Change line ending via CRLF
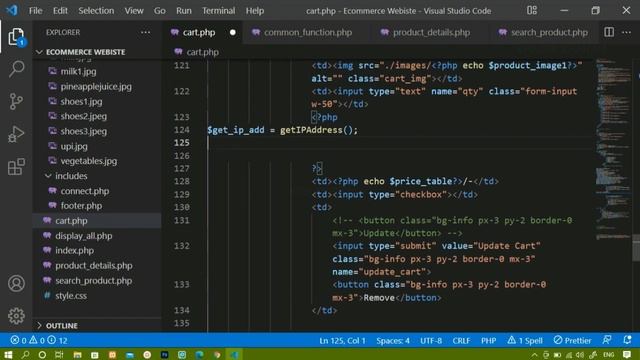Screen dimensions: 640x360 click(461, 340)
